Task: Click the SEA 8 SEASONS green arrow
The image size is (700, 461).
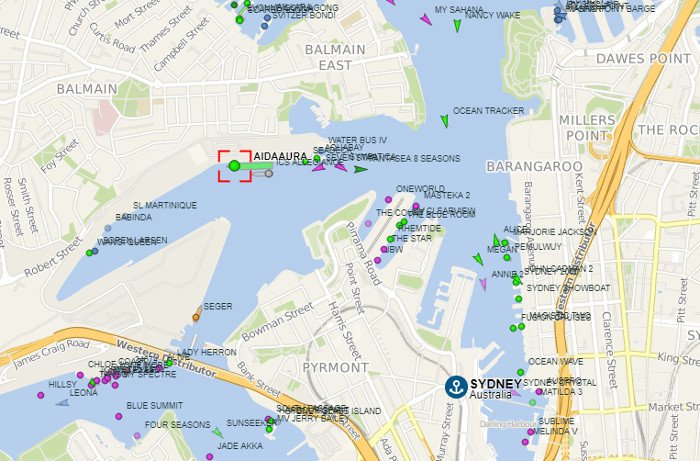Action: click(x=361, y=170)
